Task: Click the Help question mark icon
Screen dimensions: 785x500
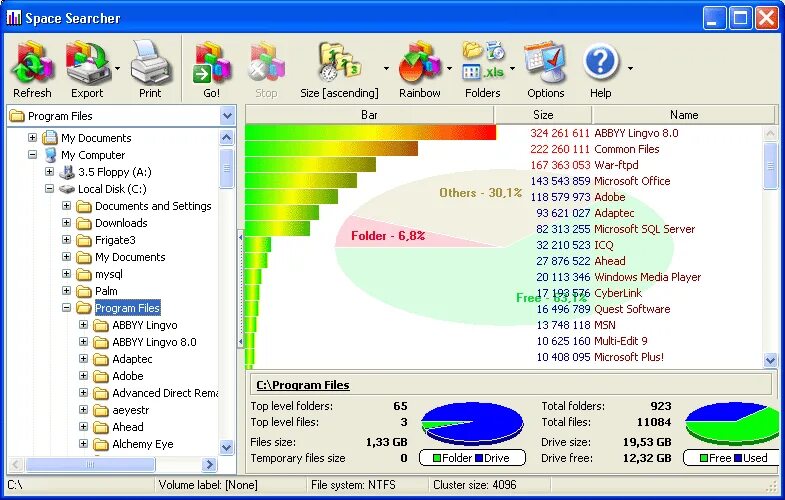Action: [600, 62]
